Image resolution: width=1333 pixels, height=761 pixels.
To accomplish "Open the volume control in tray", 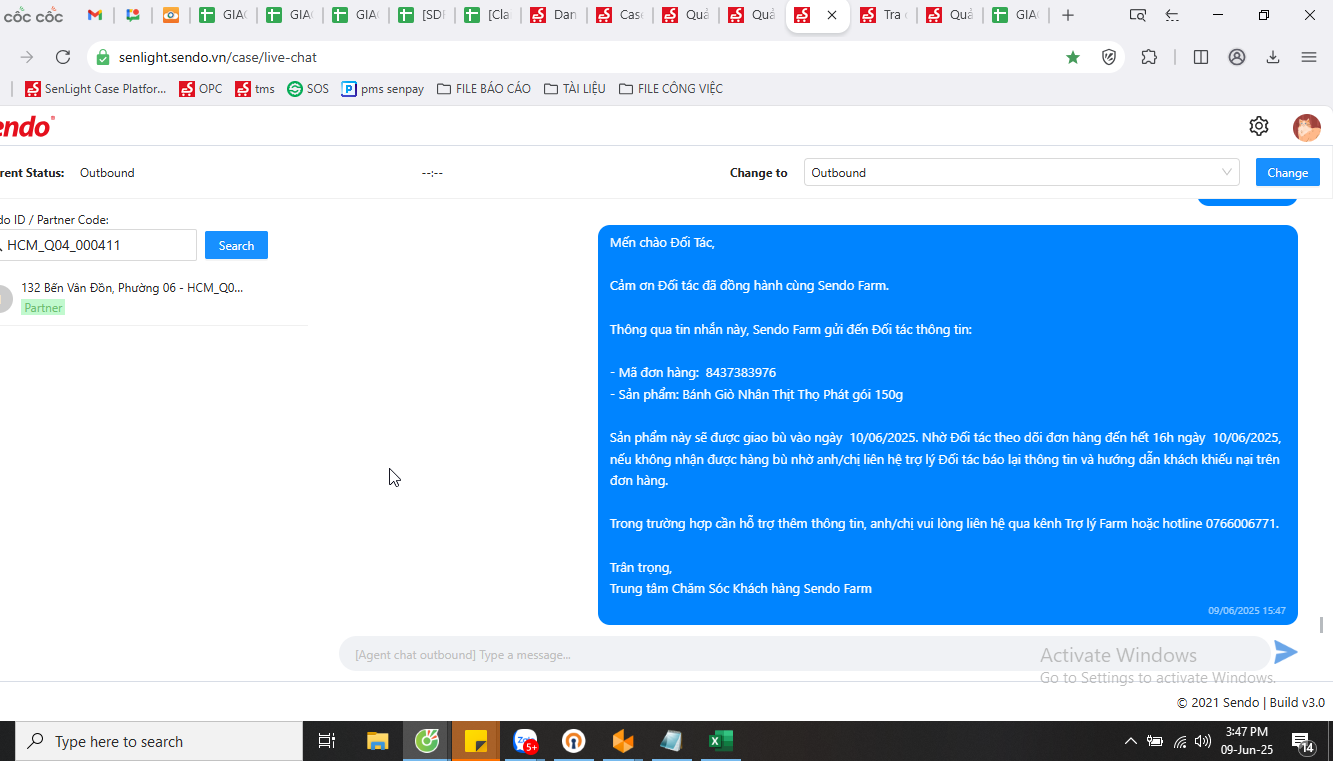I will (1203, 742).
